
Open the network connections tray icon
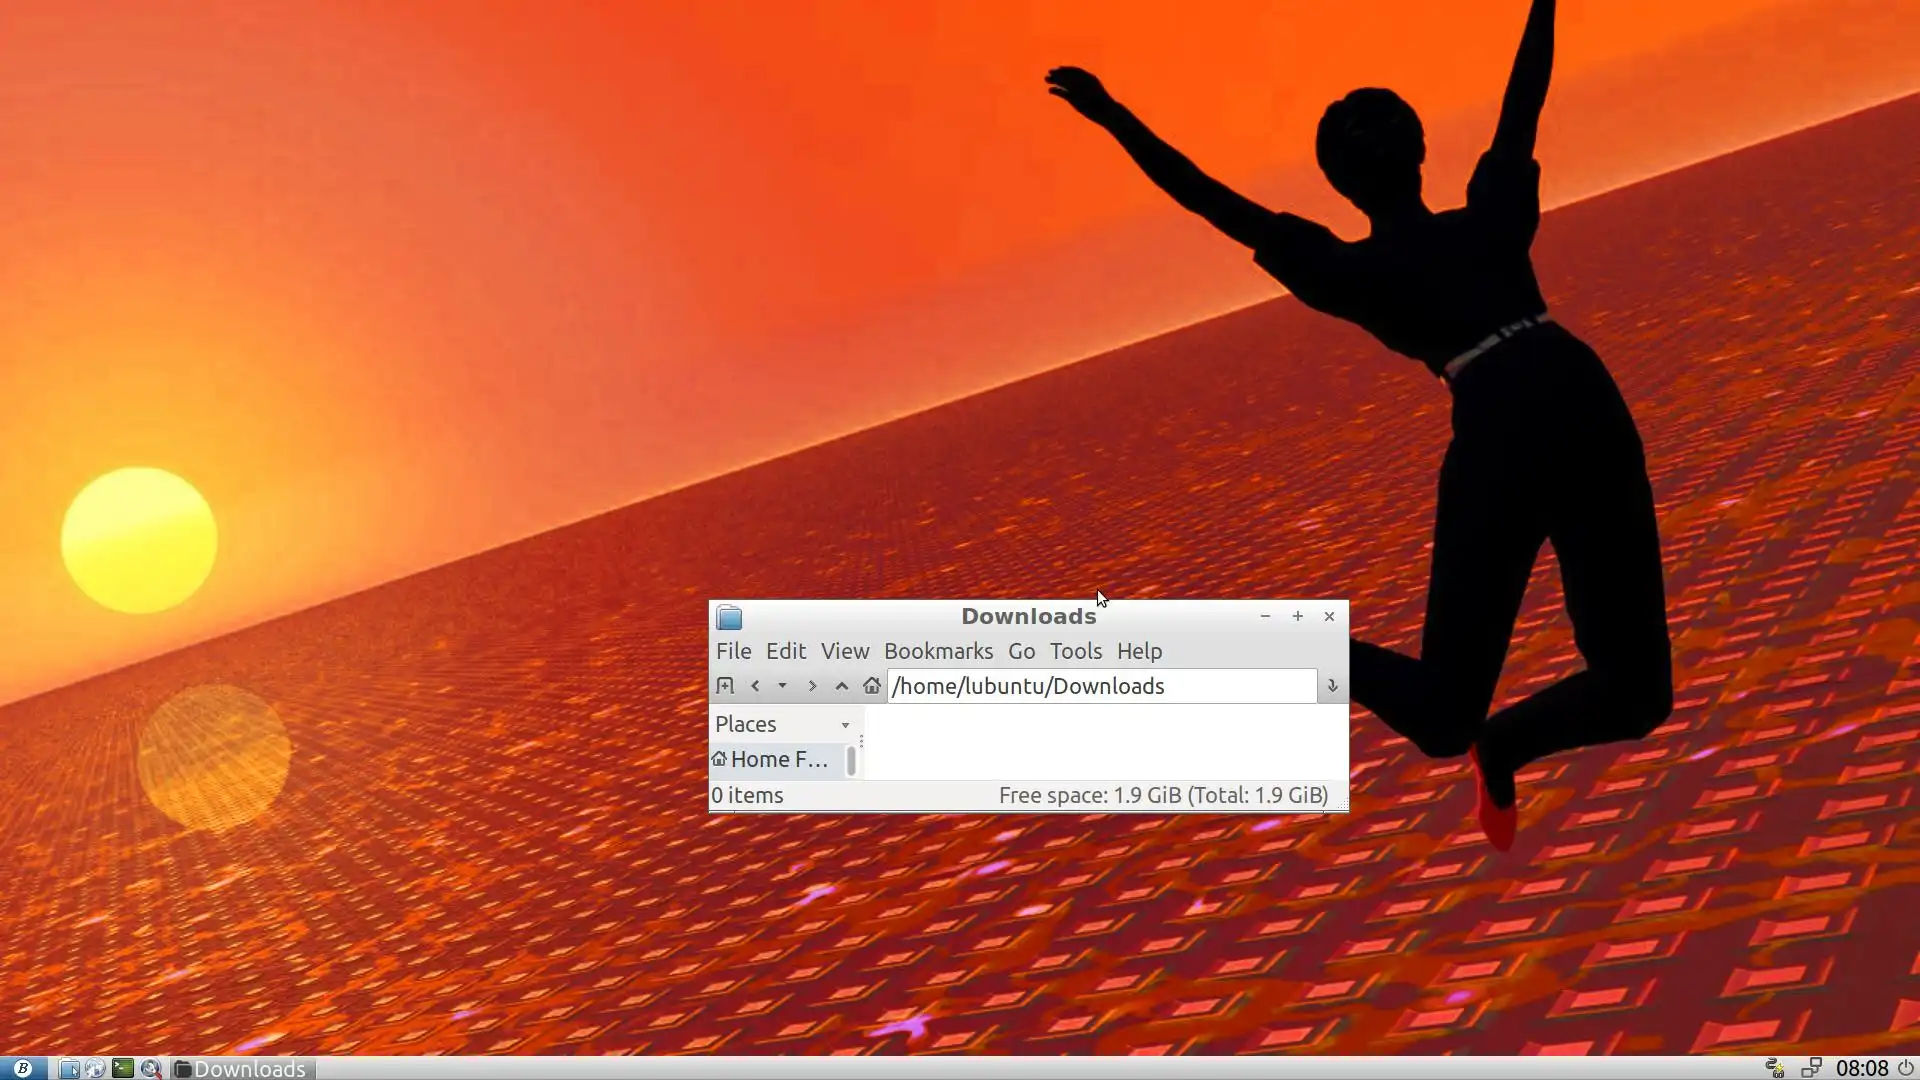[1811, 1068]
